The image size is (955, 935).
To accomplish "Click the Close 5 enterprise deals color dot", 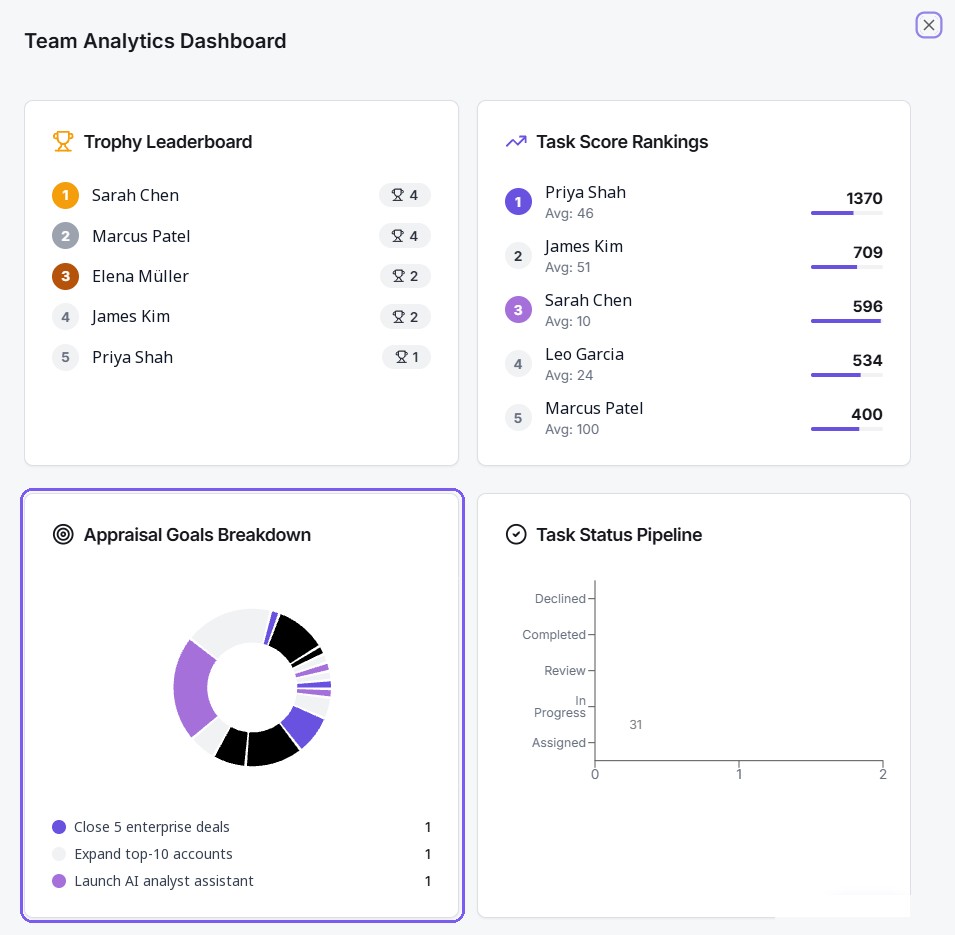I will pyautogui.click(x=59, y=827).
